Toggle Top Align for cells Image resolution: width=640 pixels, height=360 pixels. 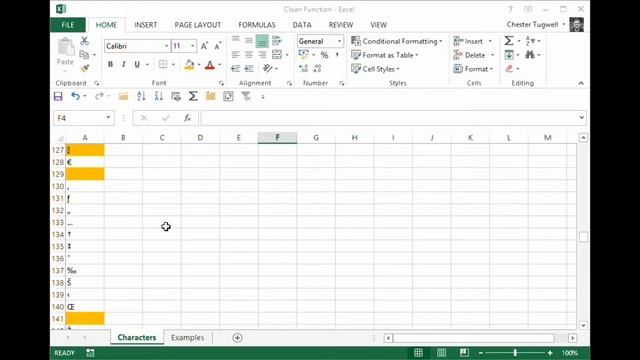236,40
